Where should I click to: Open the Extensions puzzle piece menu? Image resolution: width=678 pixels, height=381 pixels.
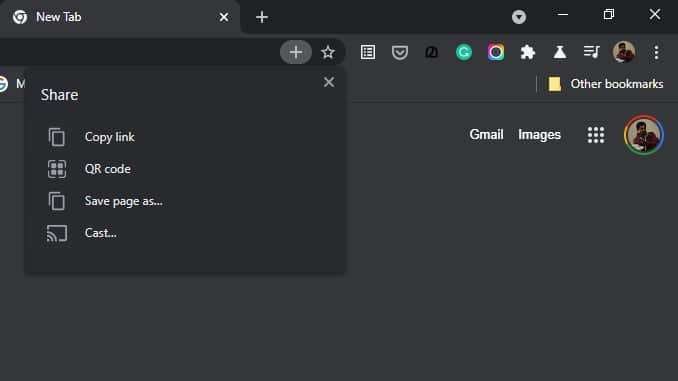point(528,52)
